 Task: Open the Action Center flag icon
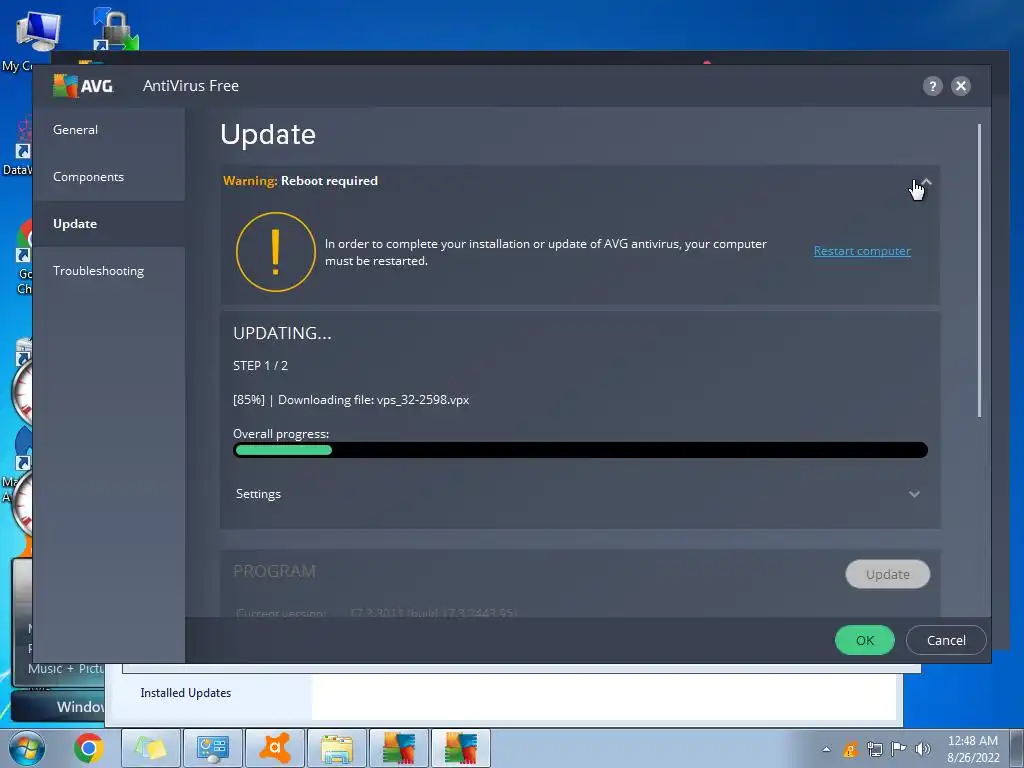click(899, 749)
